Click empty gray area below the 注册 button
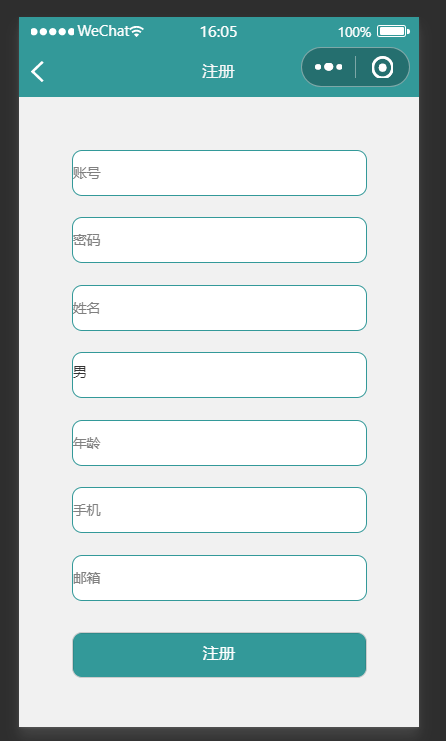 pos(219,703)
